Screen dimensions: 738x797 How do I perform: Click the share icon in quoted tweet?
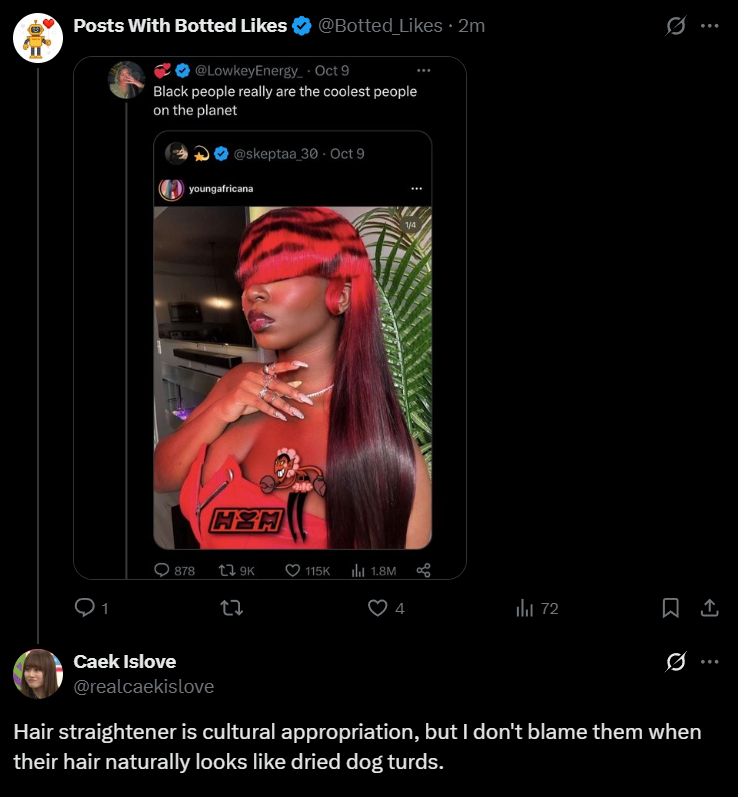pos(423,570)
